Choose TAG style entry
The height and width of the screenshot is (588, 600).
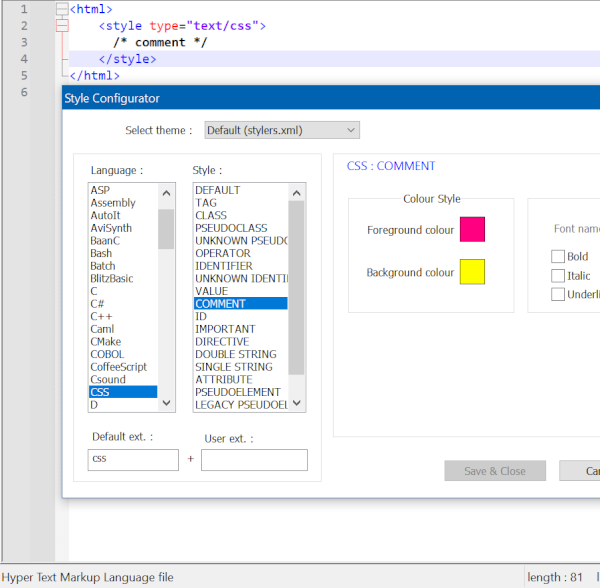(241, 203)
